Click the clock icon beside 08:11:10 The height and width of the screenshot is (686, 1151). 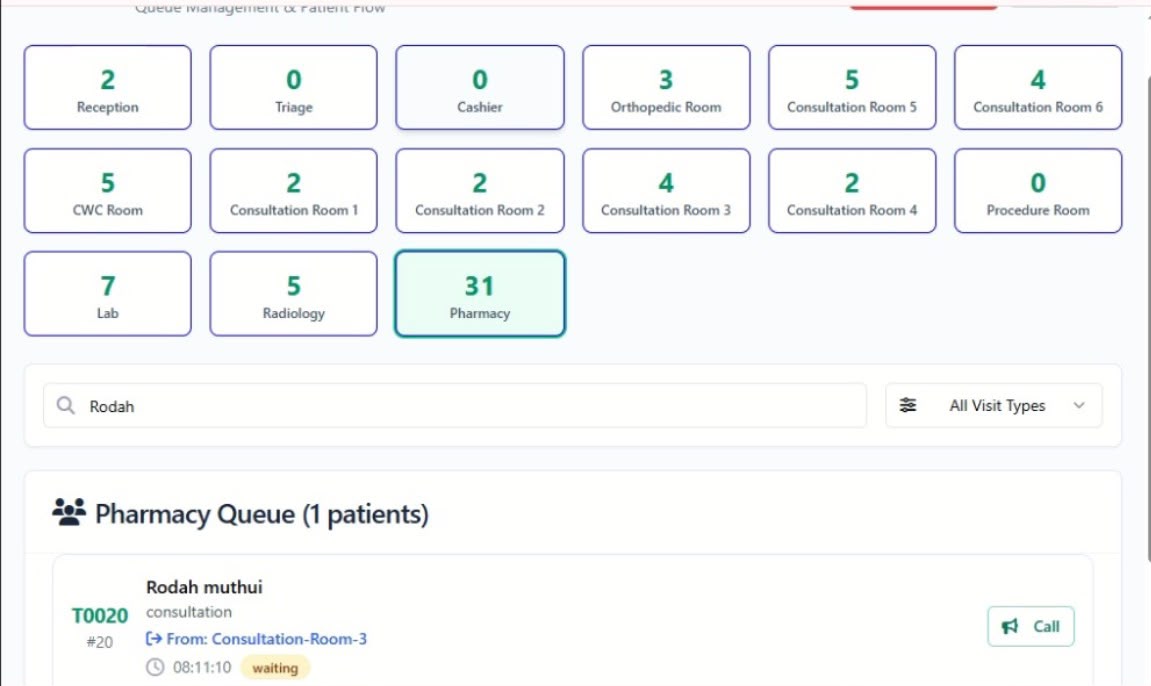[x=155, y=667]
